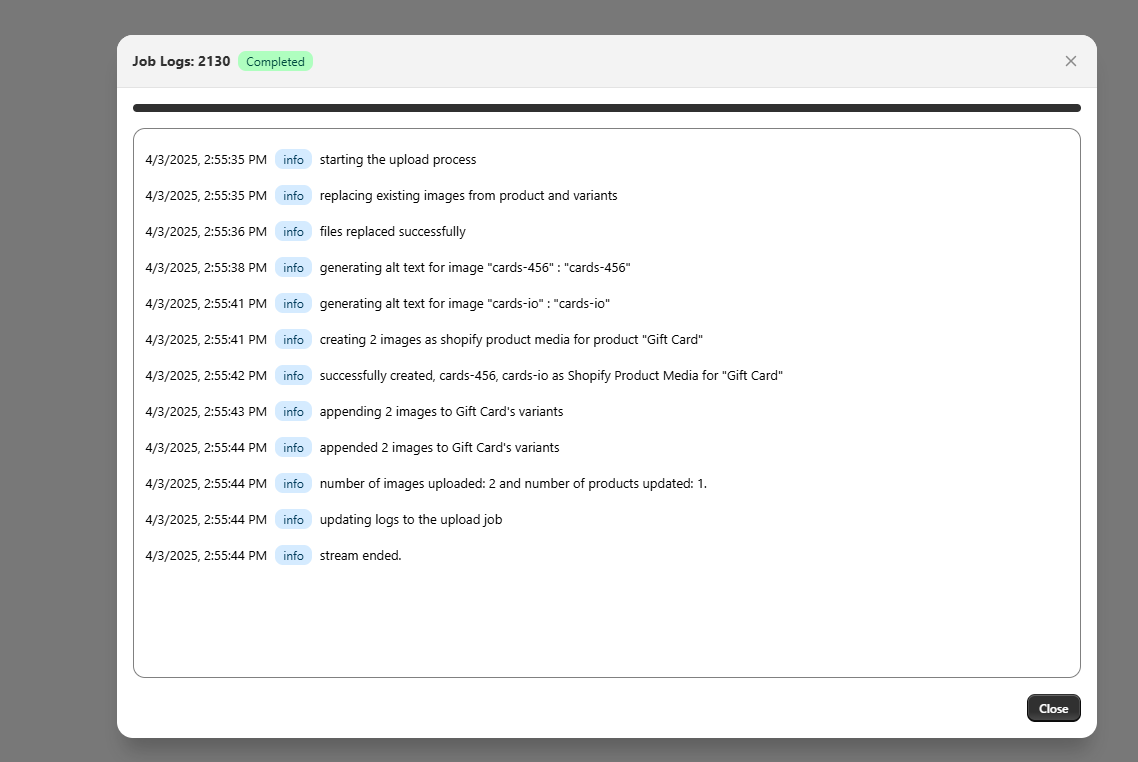Click the job progress bar

coord(606,108)
